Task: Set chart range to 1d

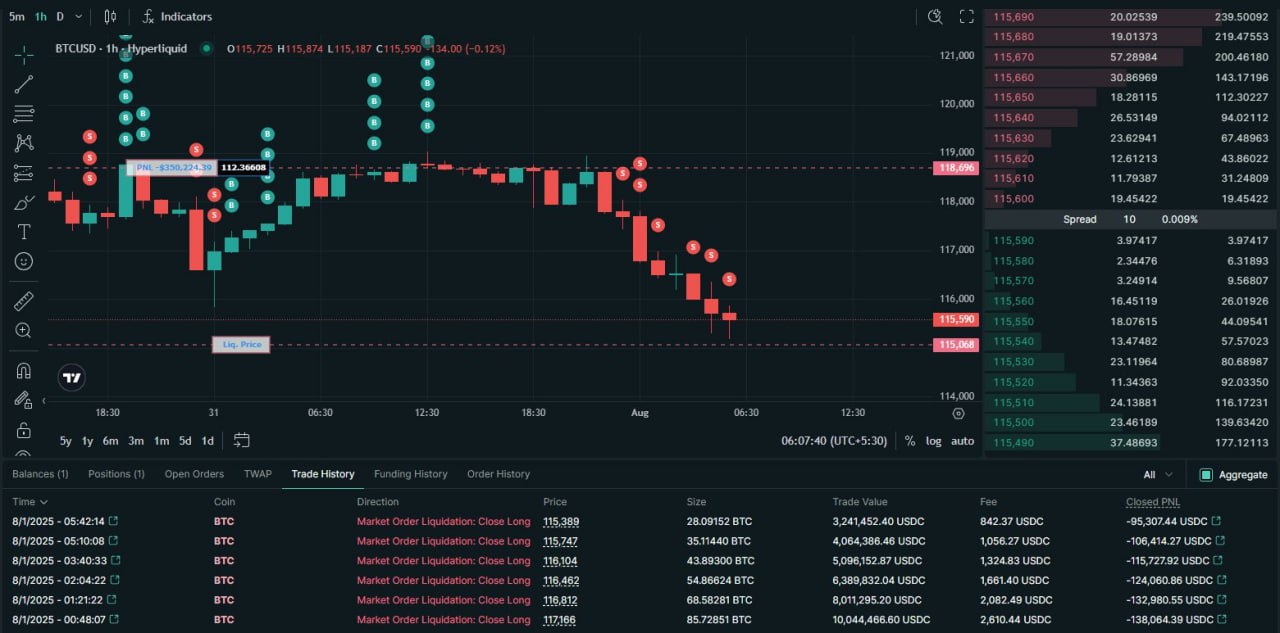Action: coord(208,441)
